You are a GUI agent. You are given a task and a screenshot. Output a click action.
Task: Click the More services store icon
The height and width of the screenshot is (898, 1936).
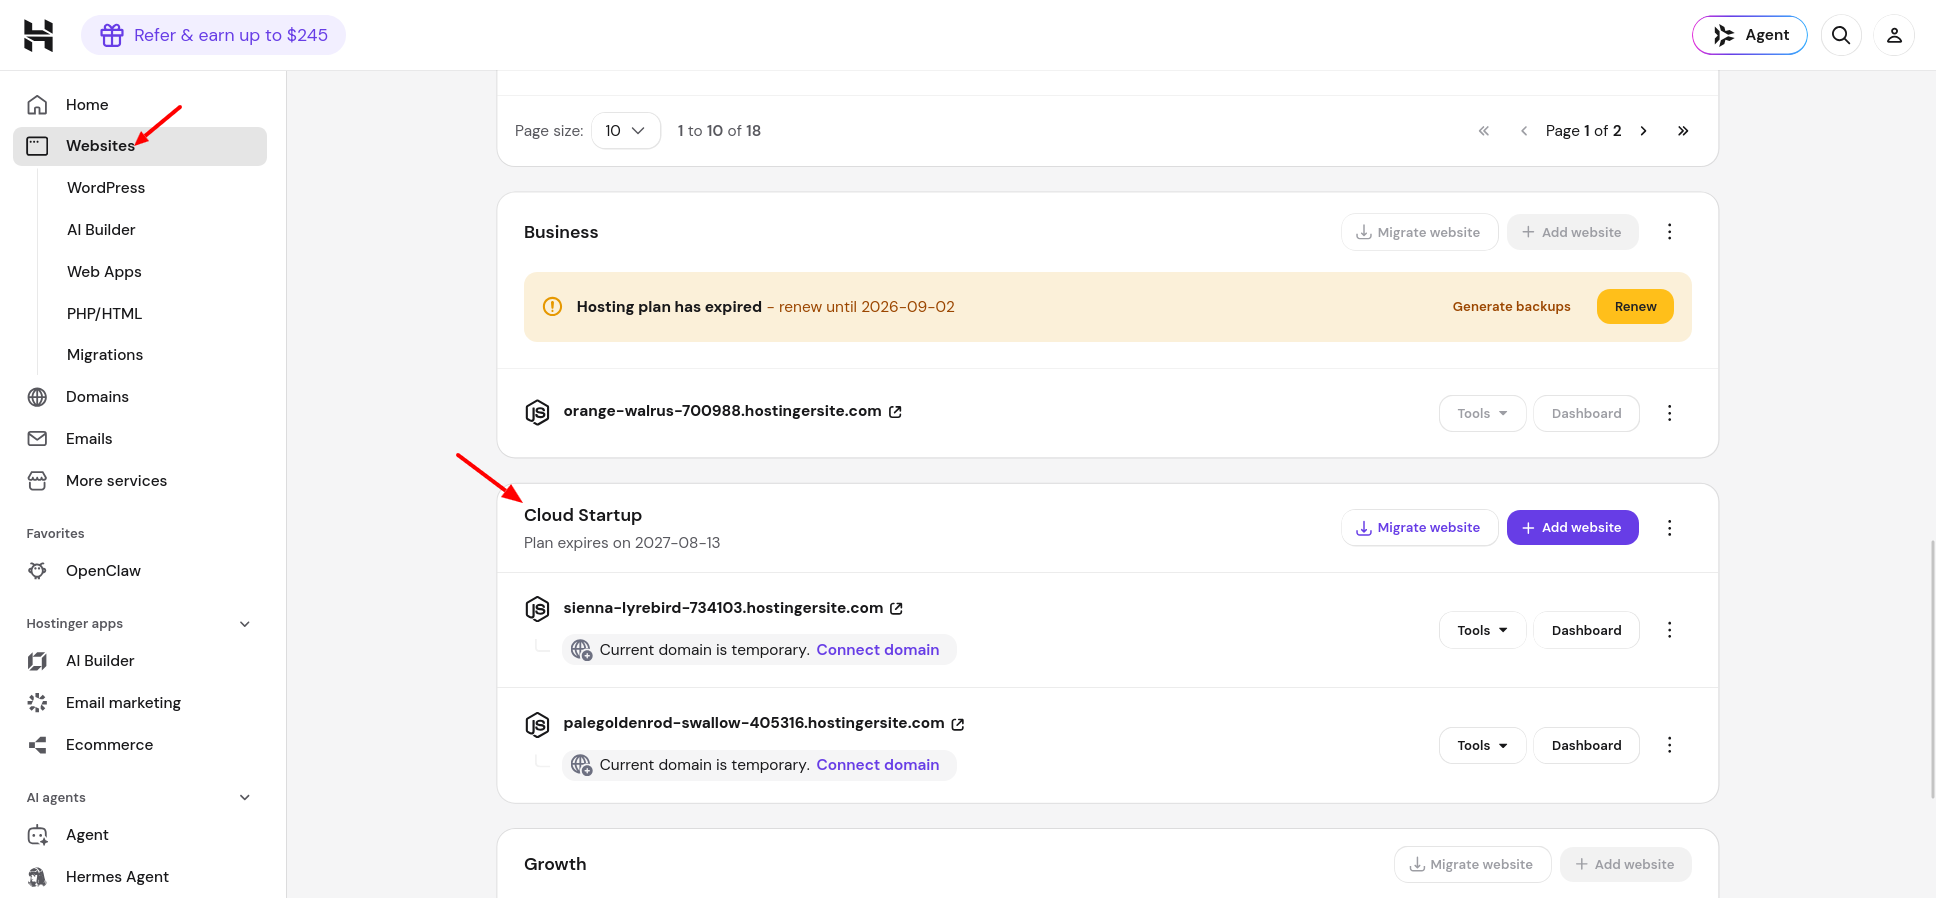pyautogui.click(x=37, y=481)
